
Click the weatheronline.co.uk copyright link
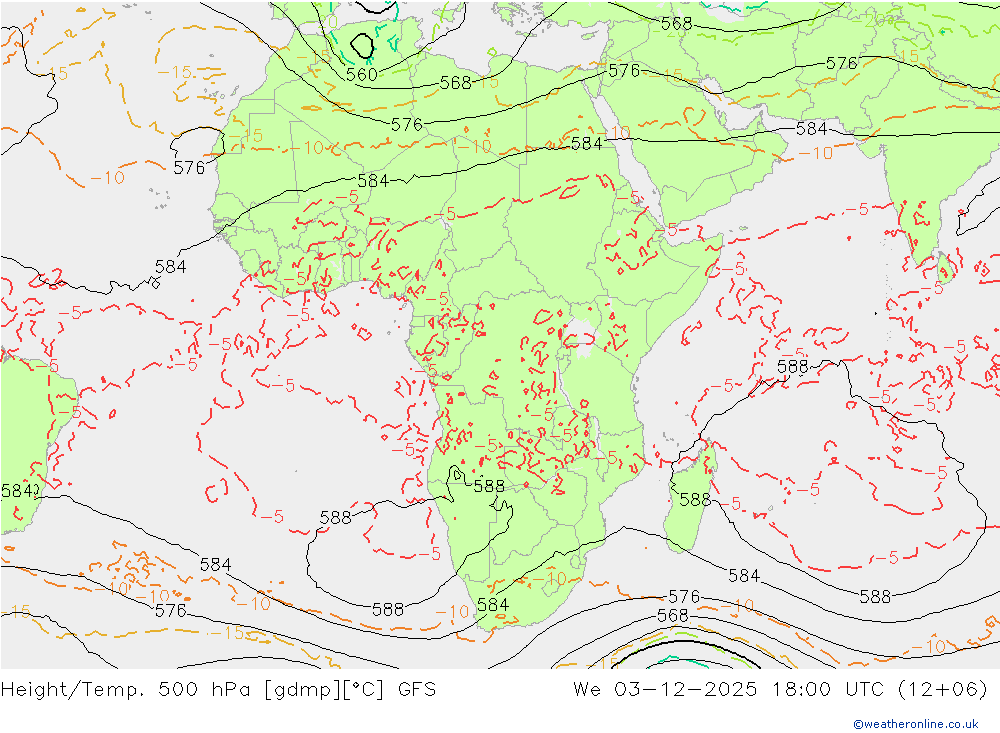pyautogui.click(x=916, y=724)
